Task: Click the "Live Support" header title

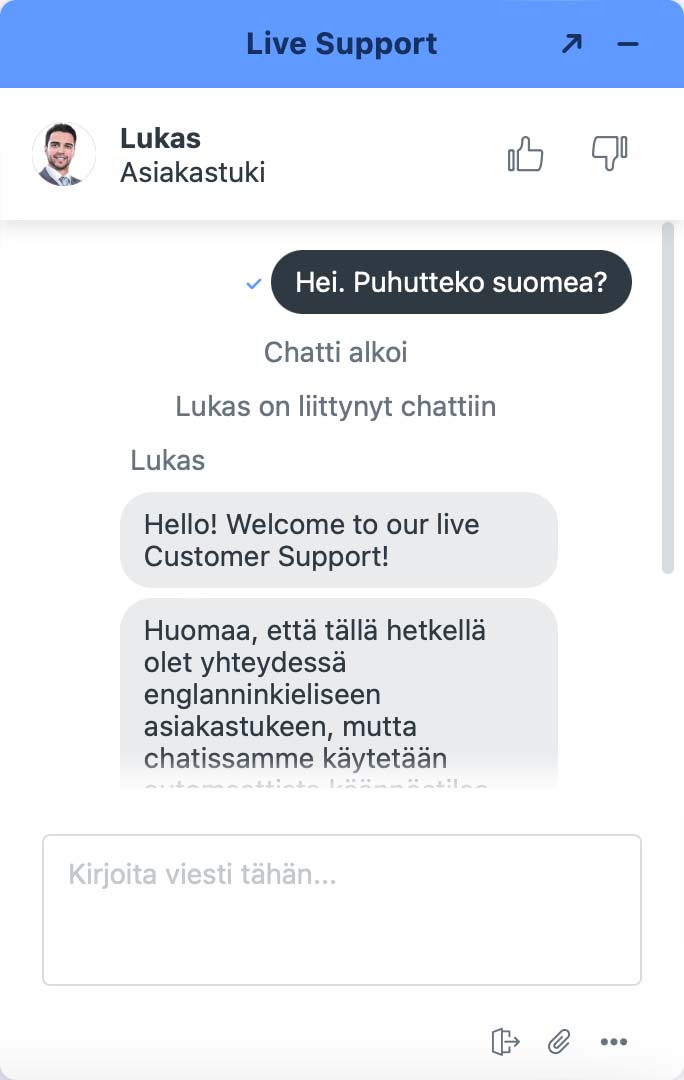Action: [x=341, y=44]
